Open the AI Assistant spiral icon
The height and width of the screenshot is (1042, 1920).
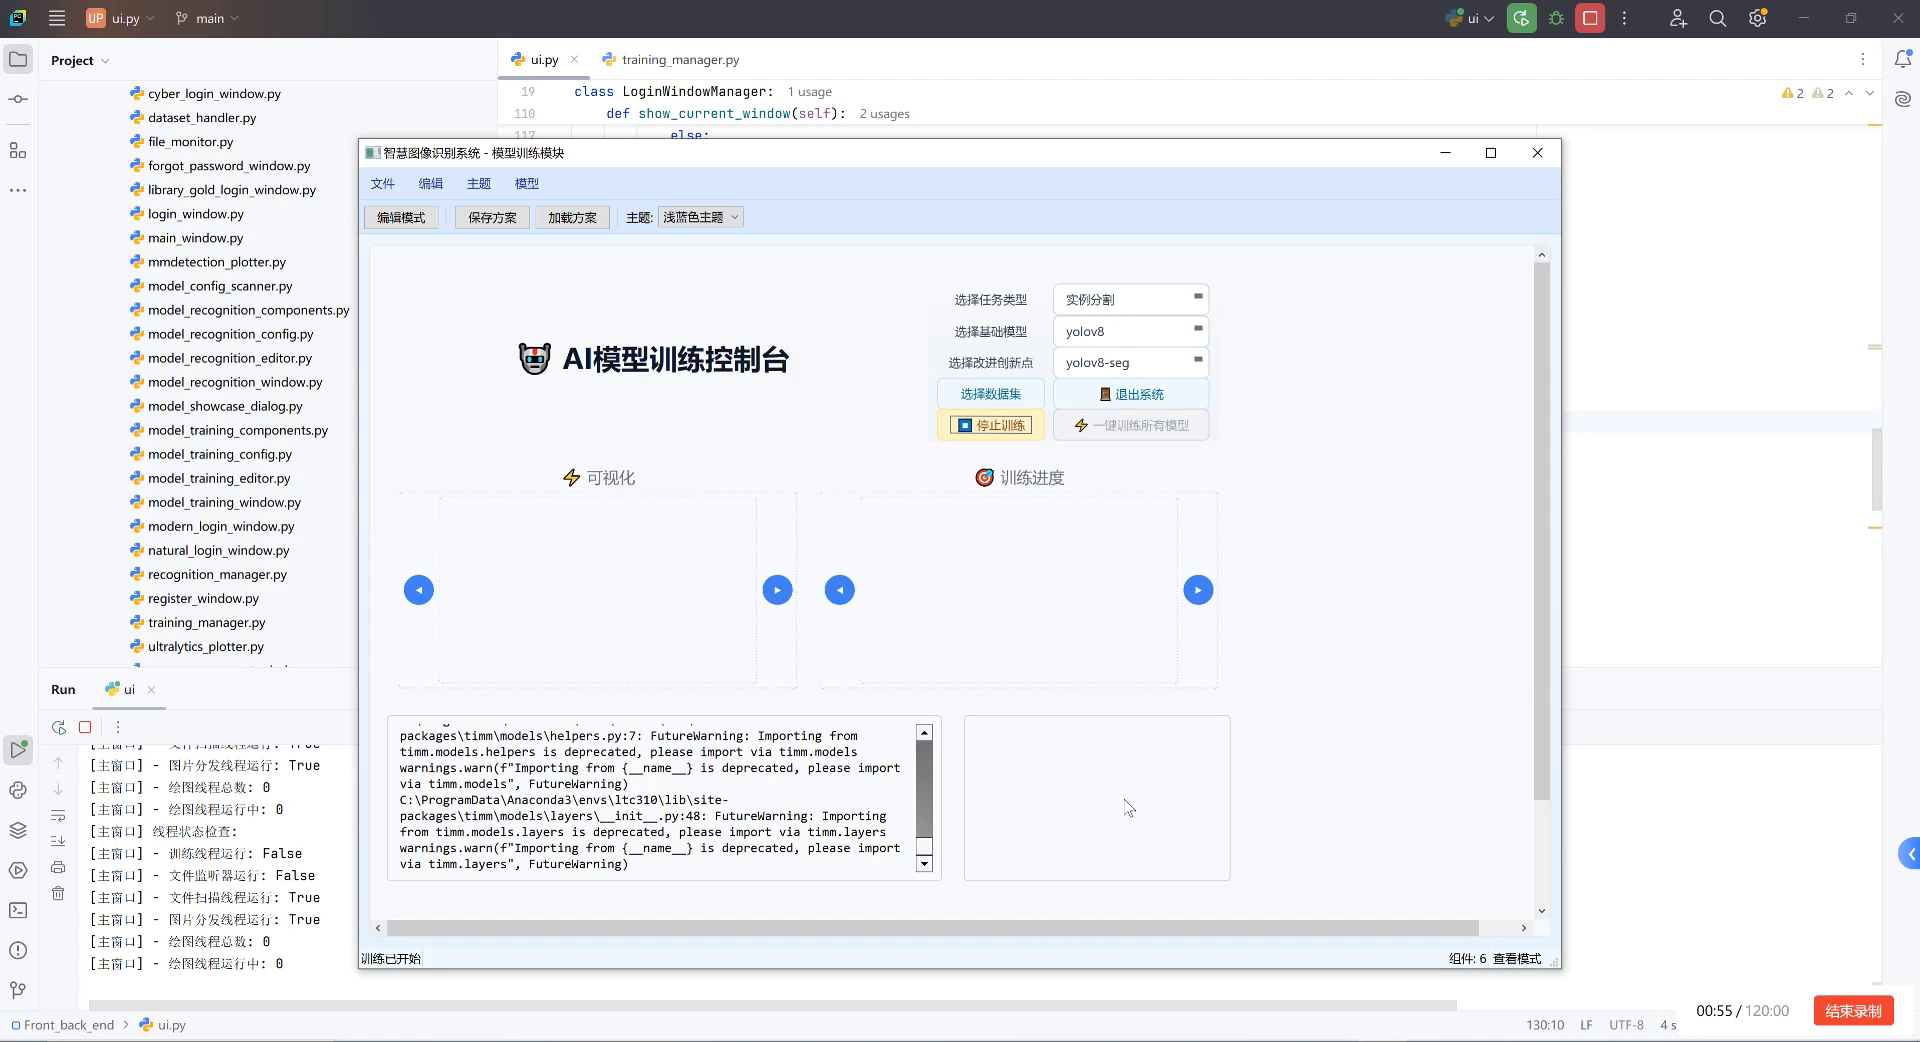[x=1902, y=99]
